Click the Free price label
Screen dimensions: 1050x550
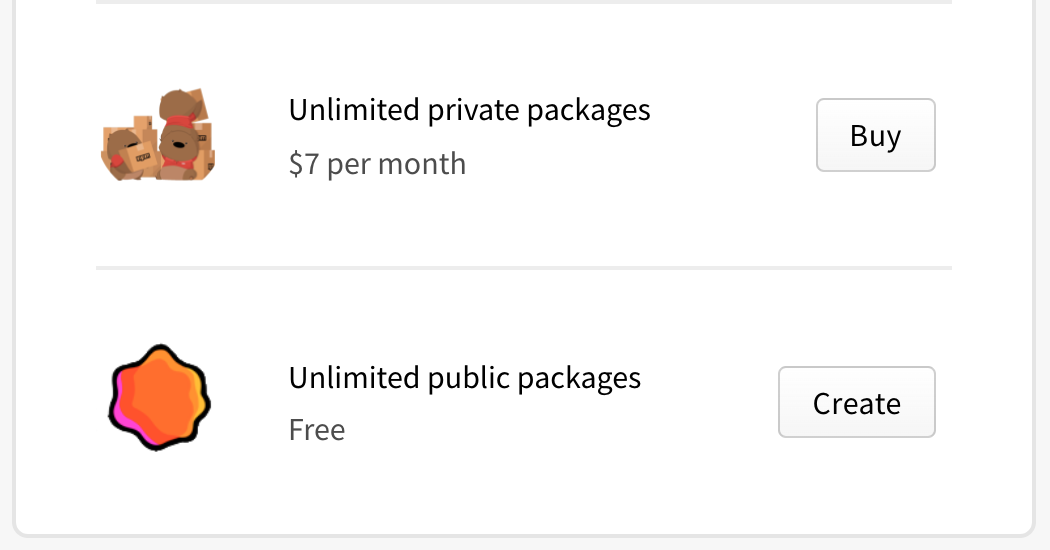point(317,430)
